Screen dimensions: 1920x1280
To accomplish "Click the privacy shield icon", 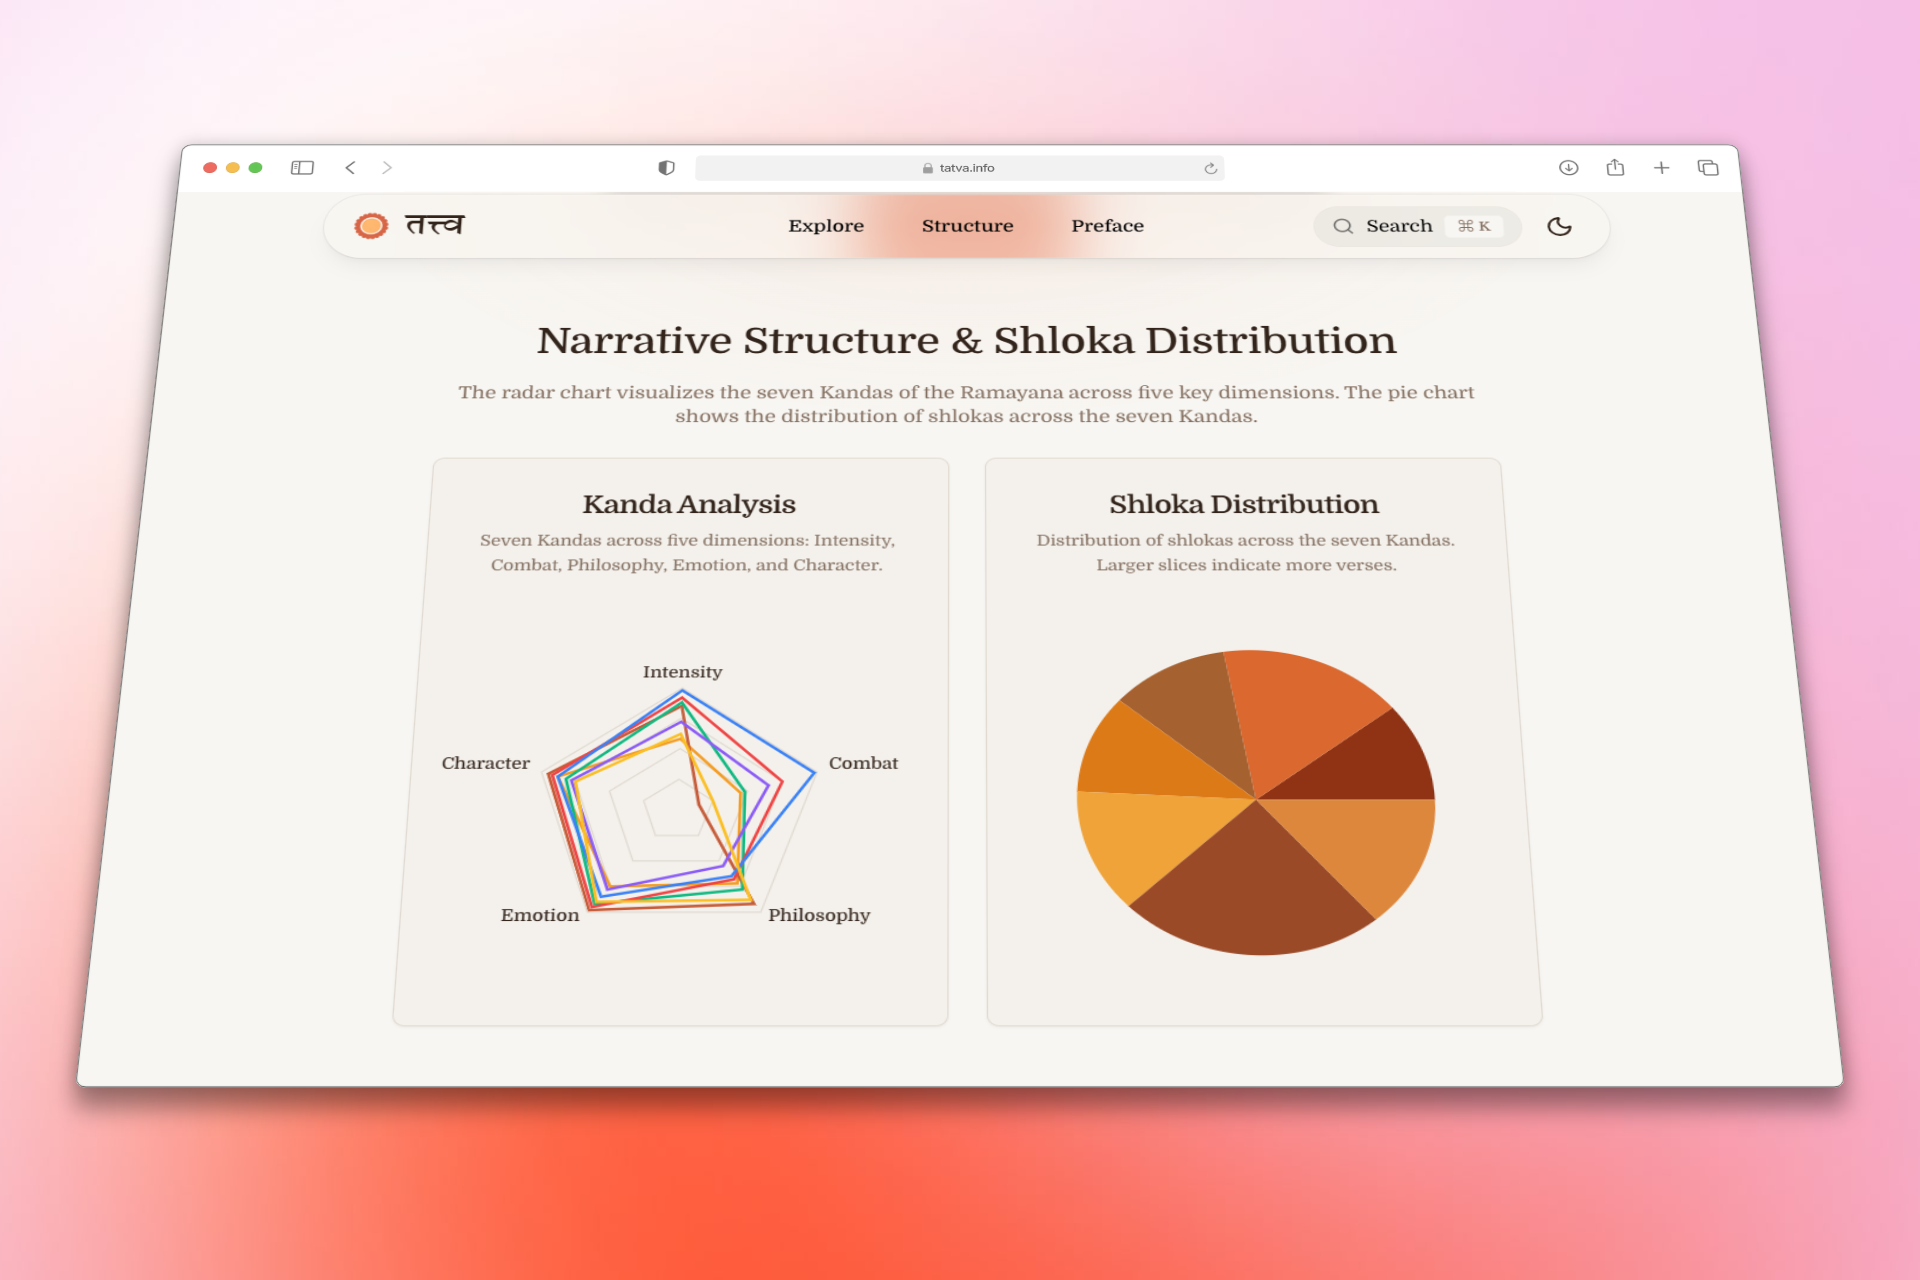I will (x=666, y=168).
